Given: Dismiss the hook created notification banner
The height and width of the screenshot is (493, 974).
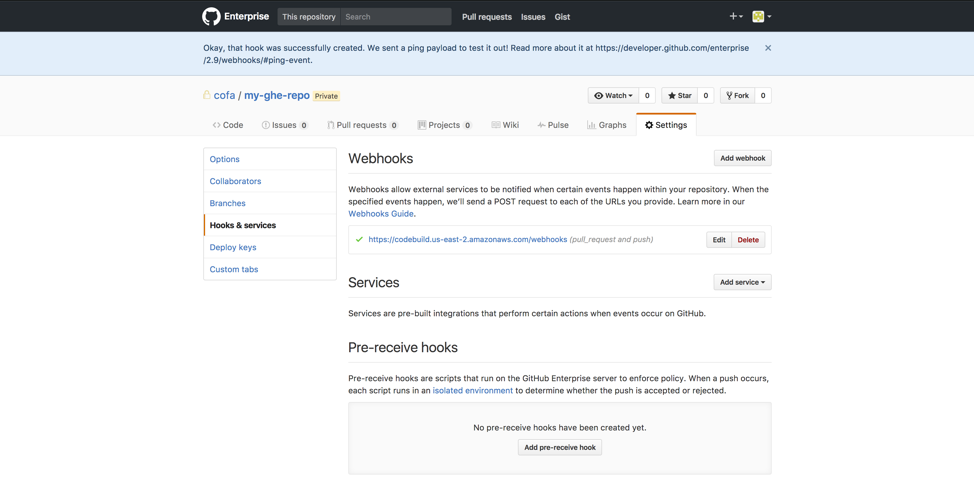Looking at the screenshot, I should pyautogui.click(x=768, y=48).
